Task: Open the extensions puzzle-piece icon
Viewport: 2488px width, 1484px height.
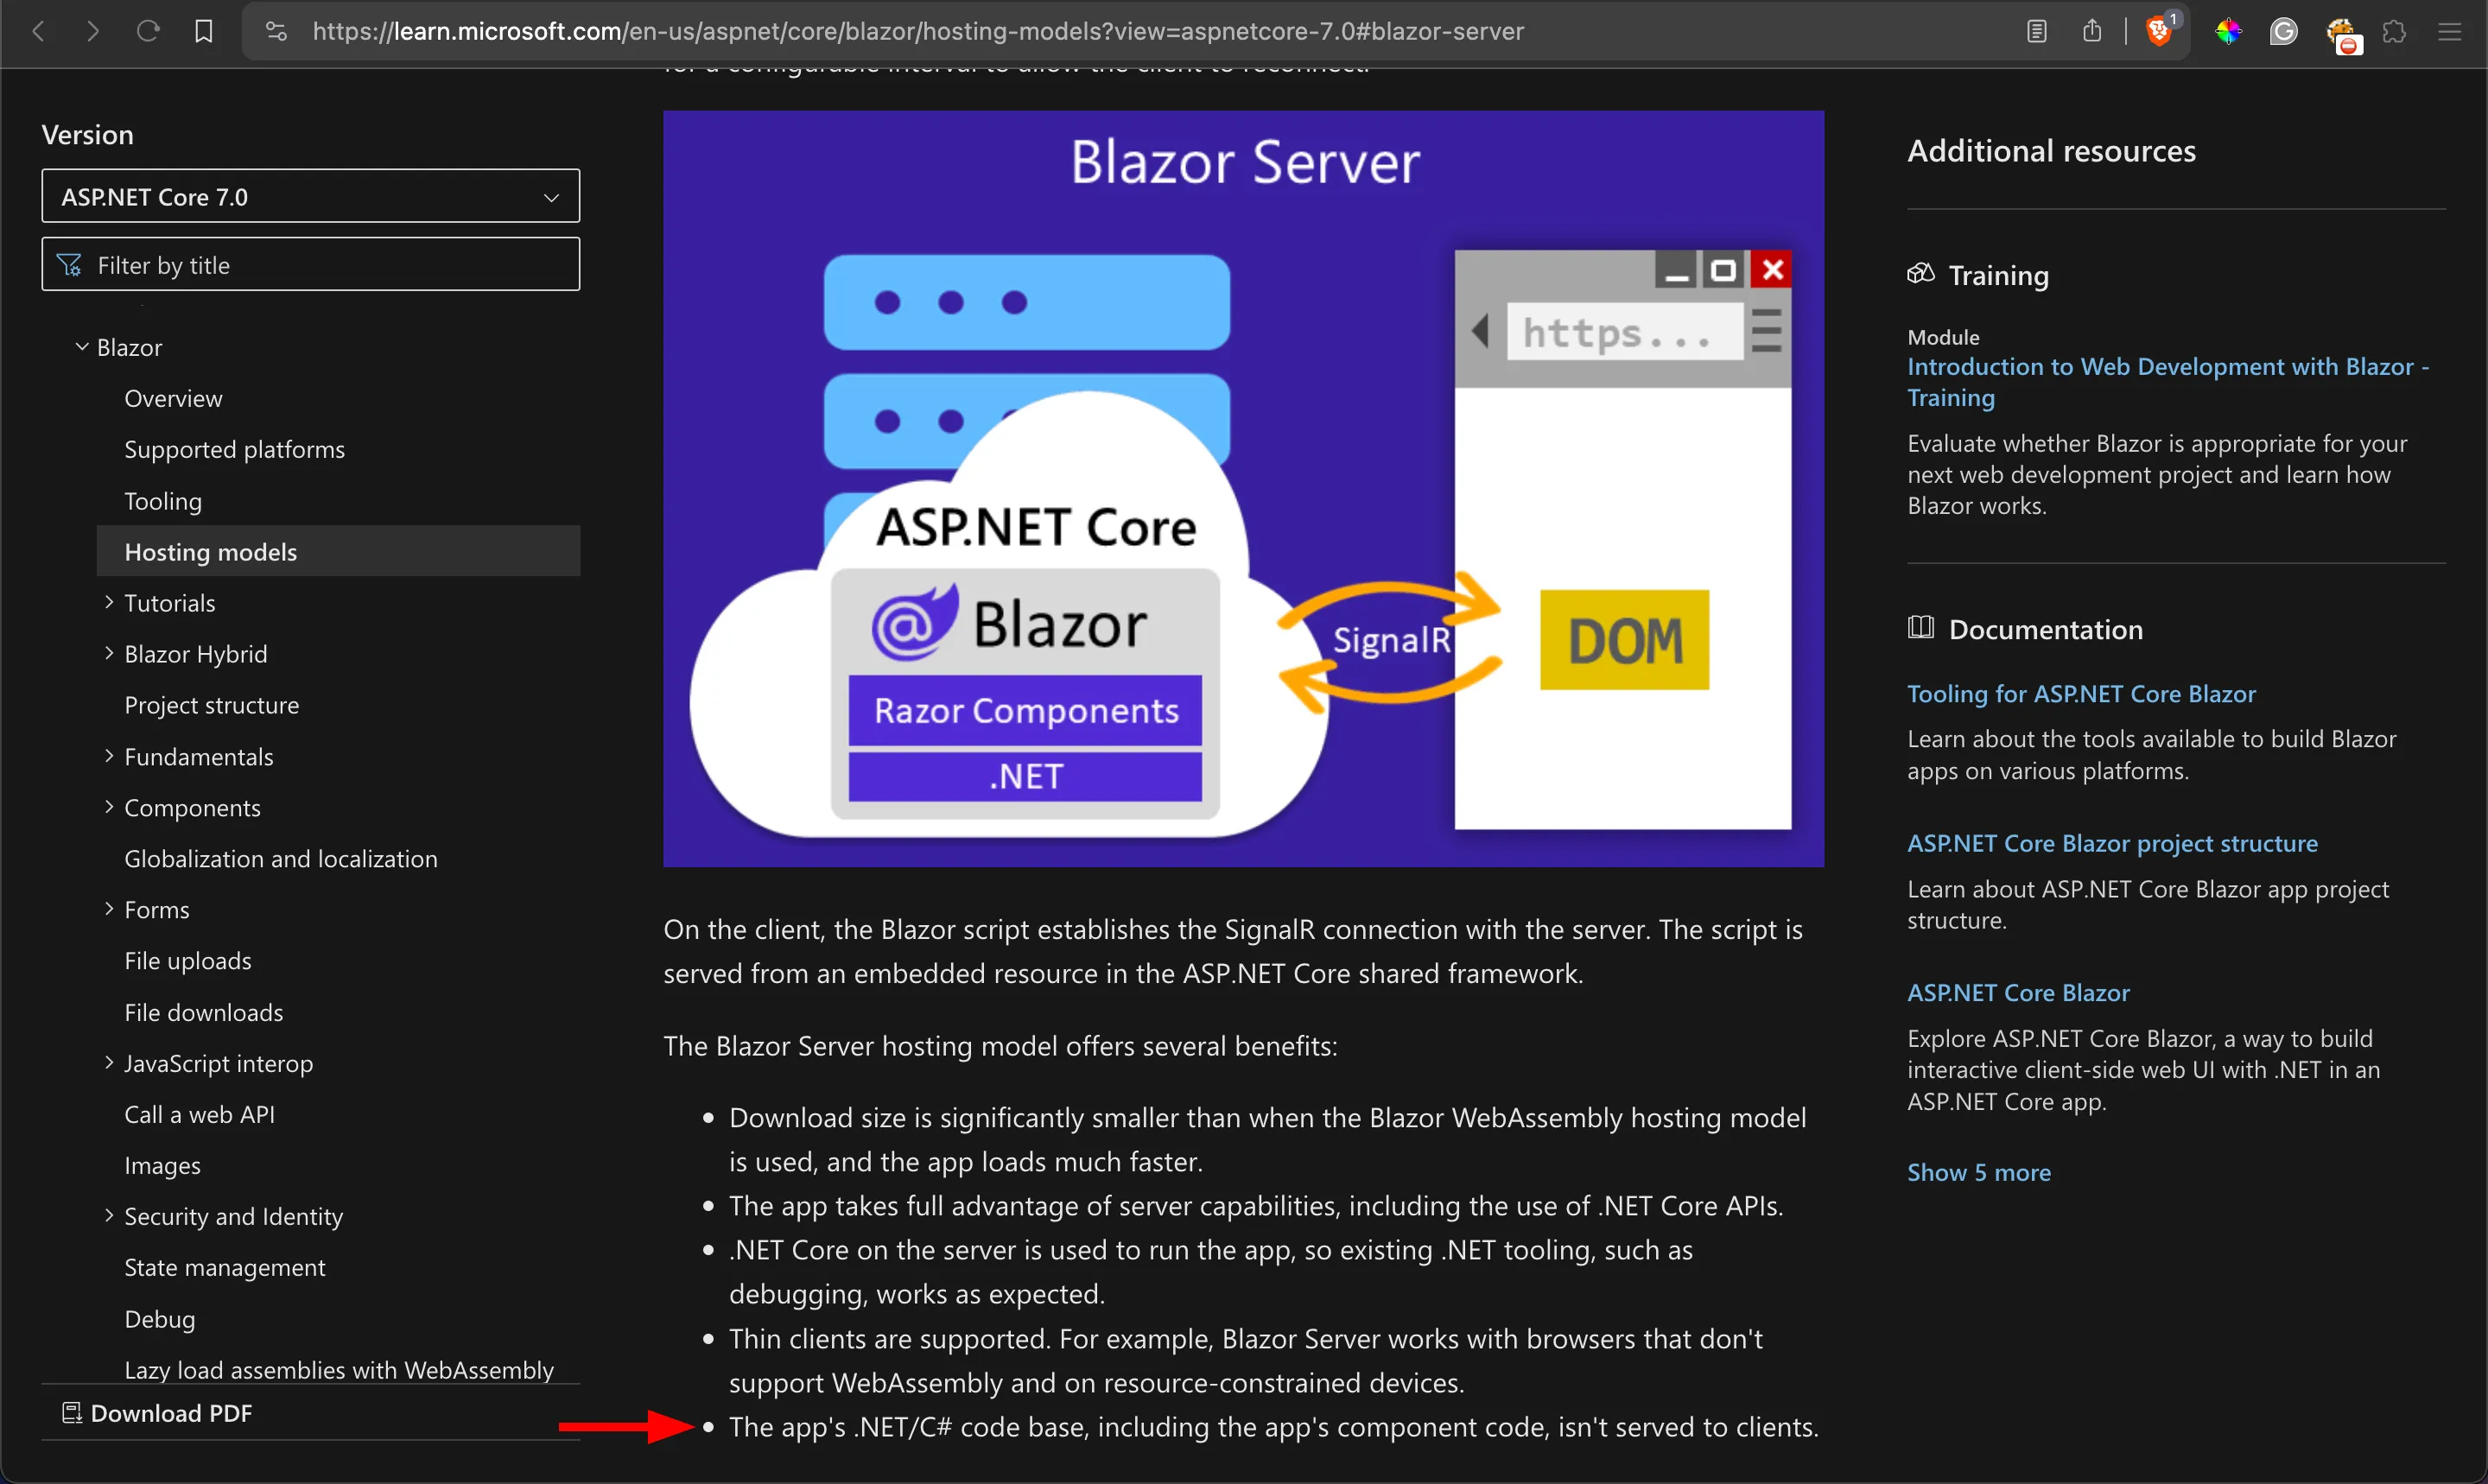Action: 2394,31
